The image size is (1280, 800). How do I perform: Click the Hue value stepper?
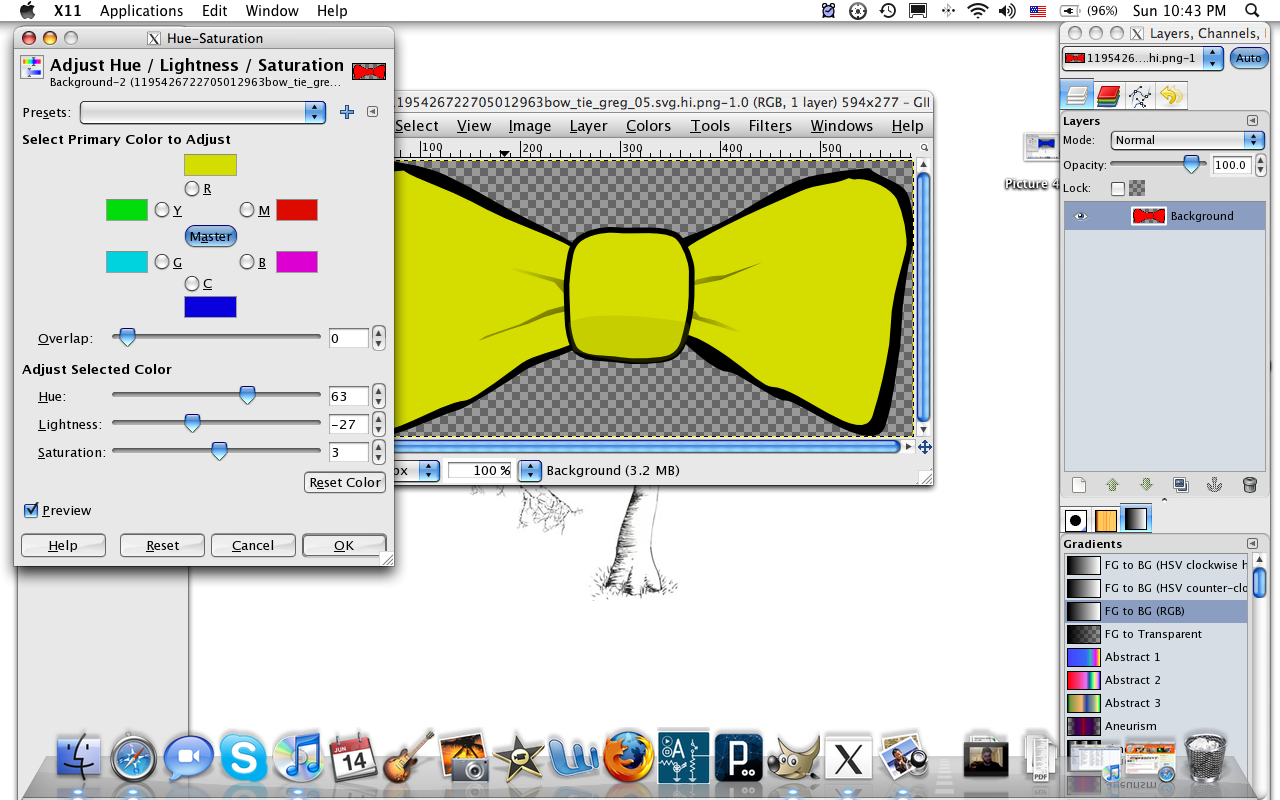point(378,396)
